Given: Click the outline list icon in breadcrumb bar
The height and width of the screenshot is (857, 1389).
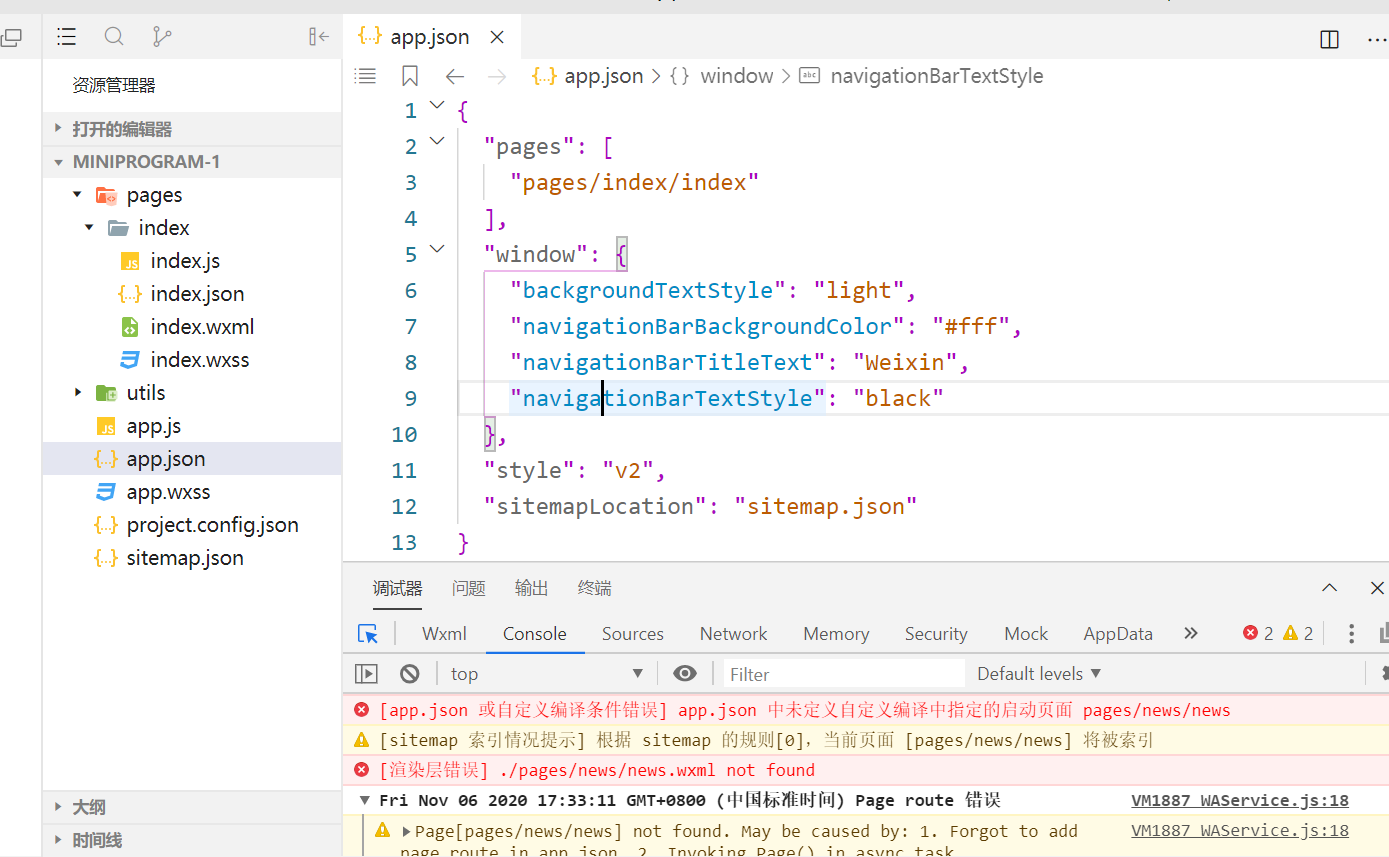Looking at the screenshot, I should (x=366, y=76).
